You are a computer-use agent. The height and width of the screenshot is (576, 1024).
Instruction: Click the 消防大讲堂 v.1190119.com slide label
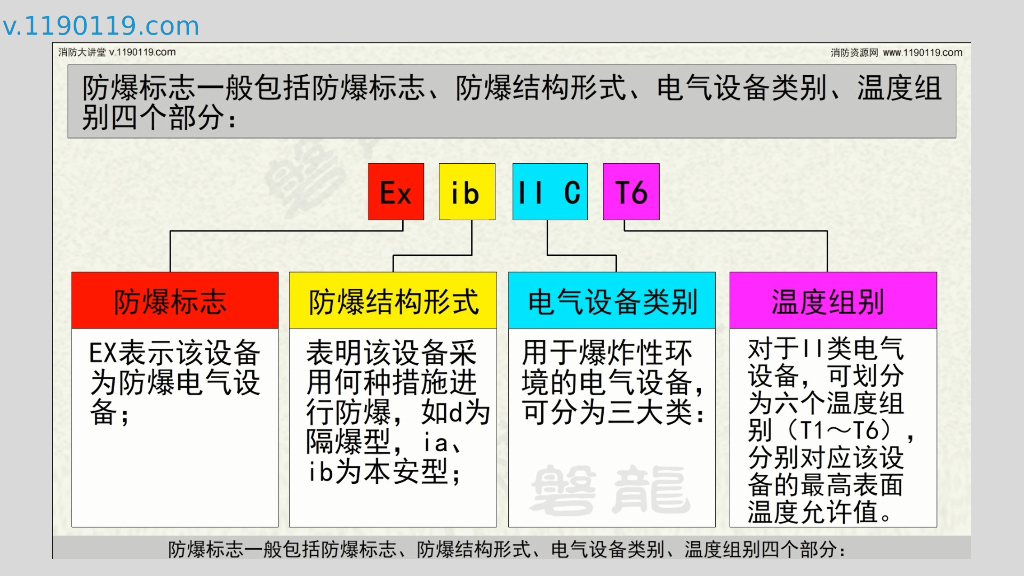117,52
